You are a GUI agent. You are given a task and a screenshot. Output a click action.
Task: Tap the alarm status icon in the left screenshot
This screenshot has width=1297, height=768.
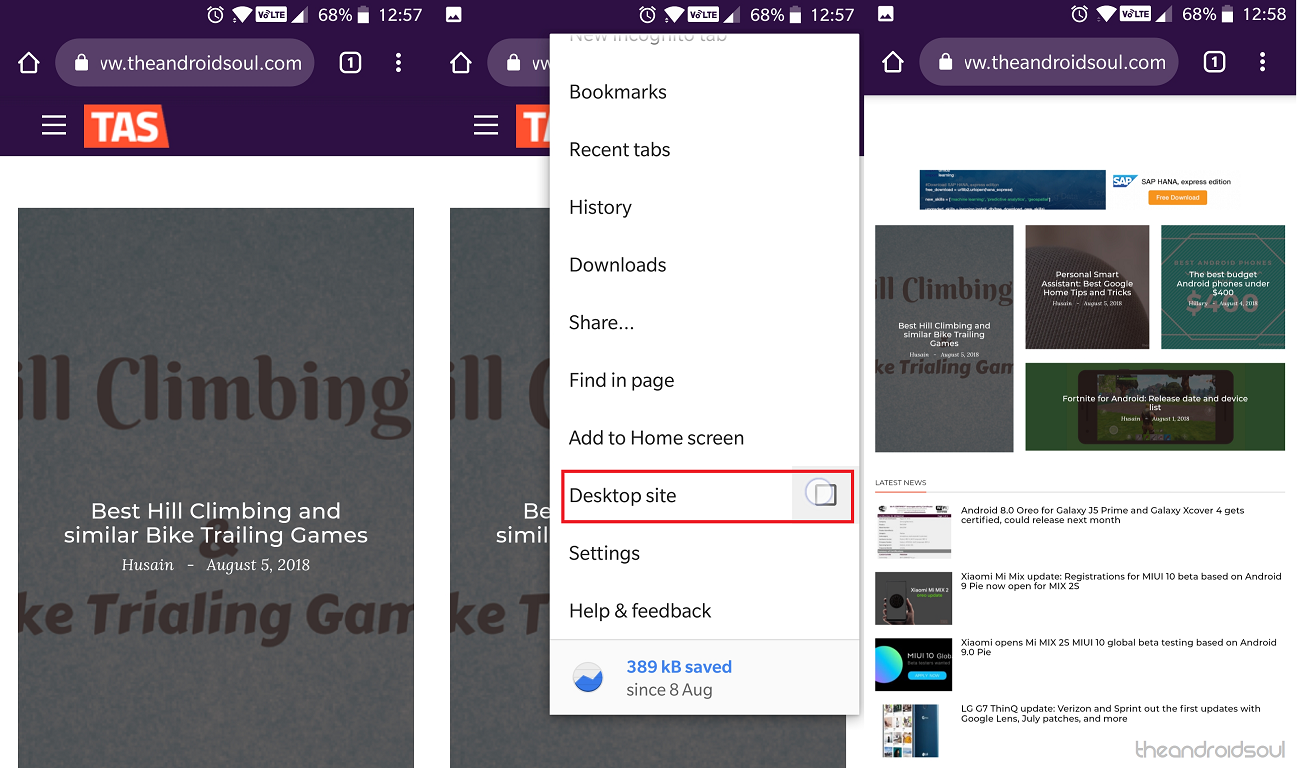[214, 15]
